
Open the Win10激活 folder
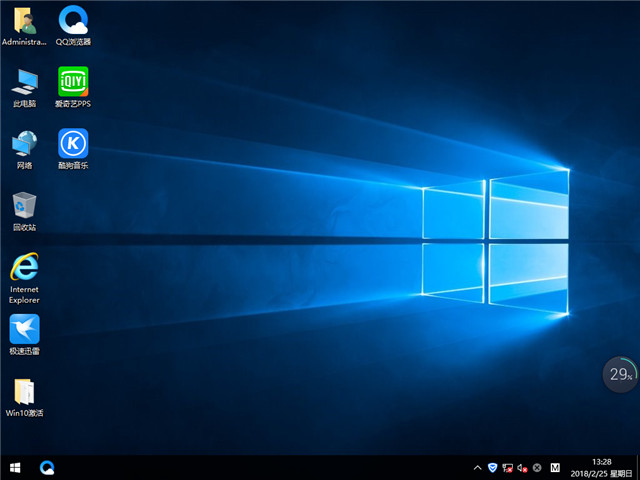pos(24,398)
